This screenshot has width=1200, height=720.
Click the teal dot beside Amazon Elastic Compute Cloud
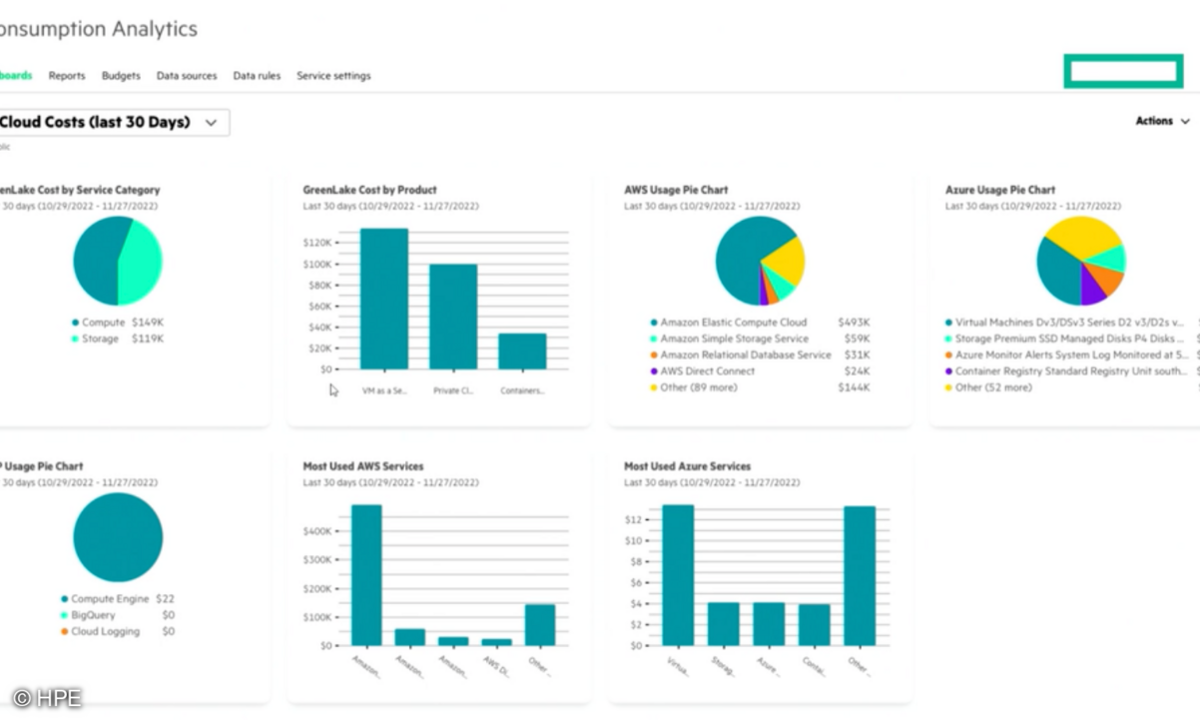point(654,323)
